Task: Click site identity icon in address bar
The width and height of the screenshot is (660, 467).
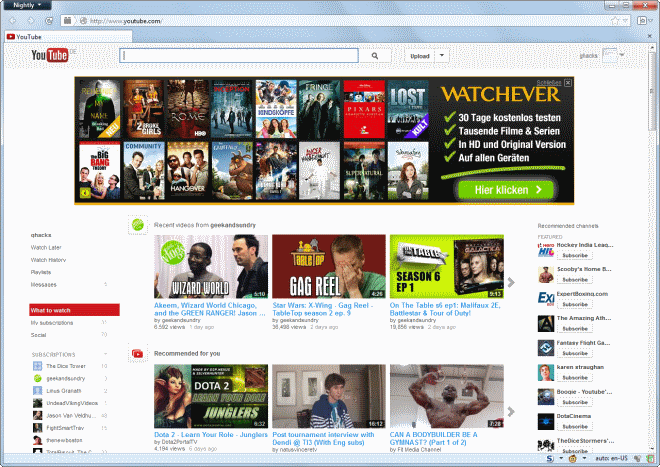Action: (83, 21)
